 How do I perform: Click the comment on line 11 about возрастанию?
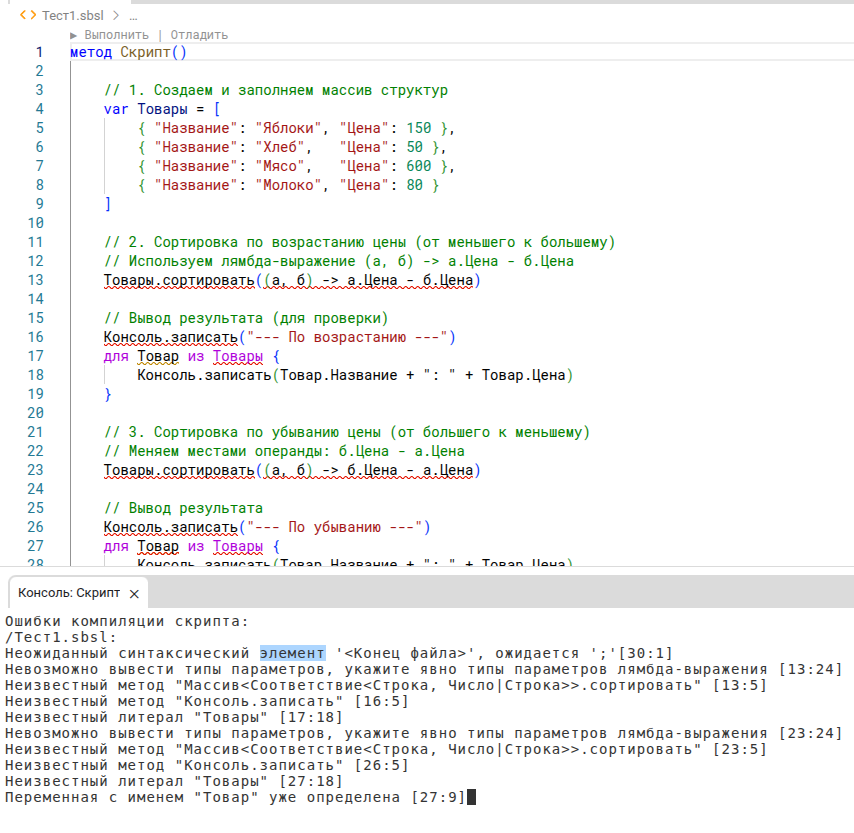[x=359, y=242]
